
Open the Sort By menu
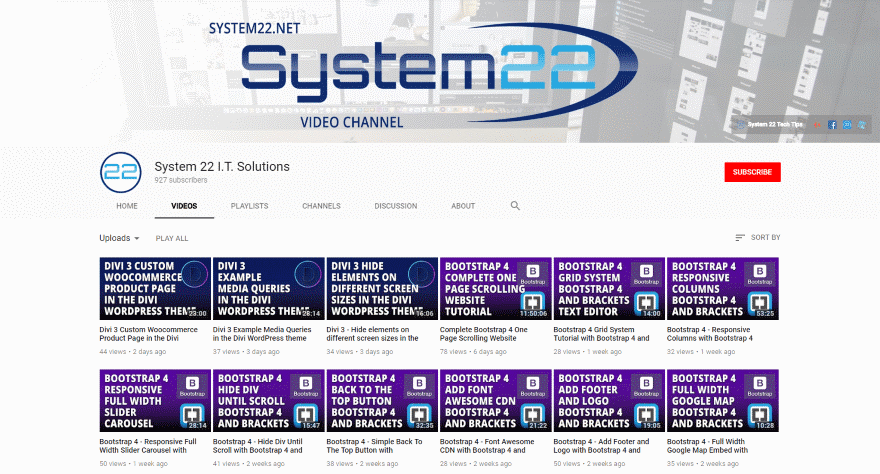pos(758,237)
